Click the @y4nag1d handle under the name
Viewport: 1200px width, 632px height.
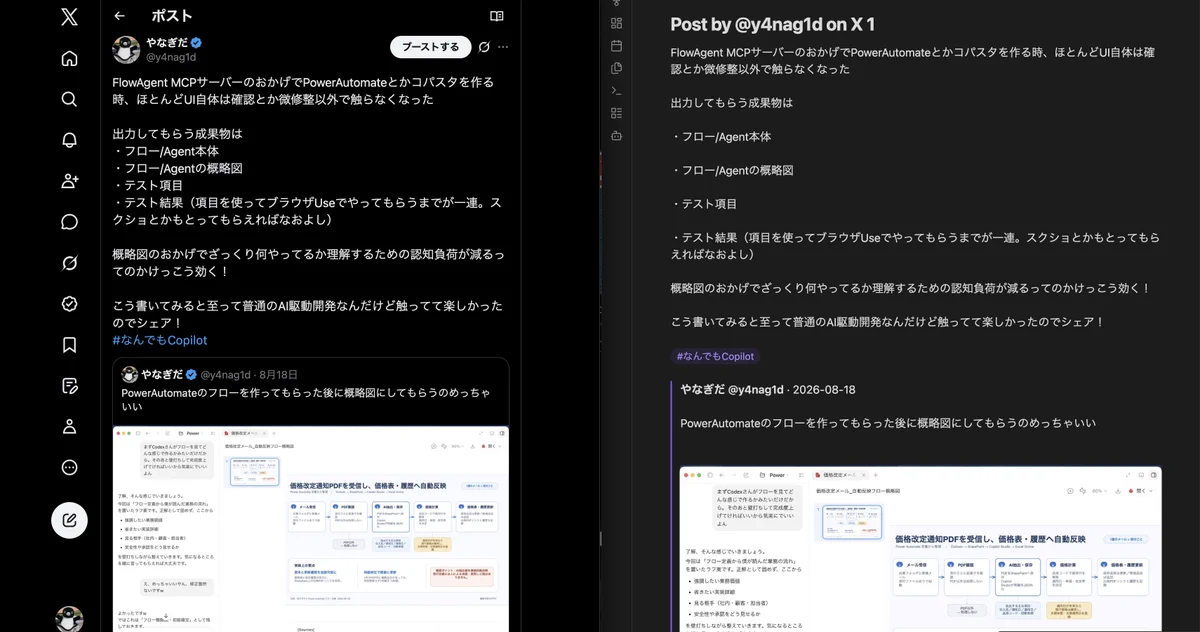[171, 58]
